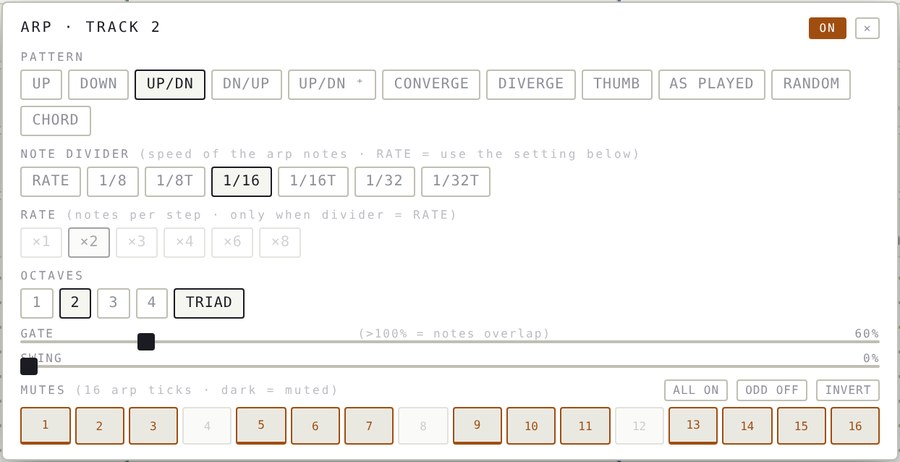Mute arp tick 3

(x=153, y=426)
